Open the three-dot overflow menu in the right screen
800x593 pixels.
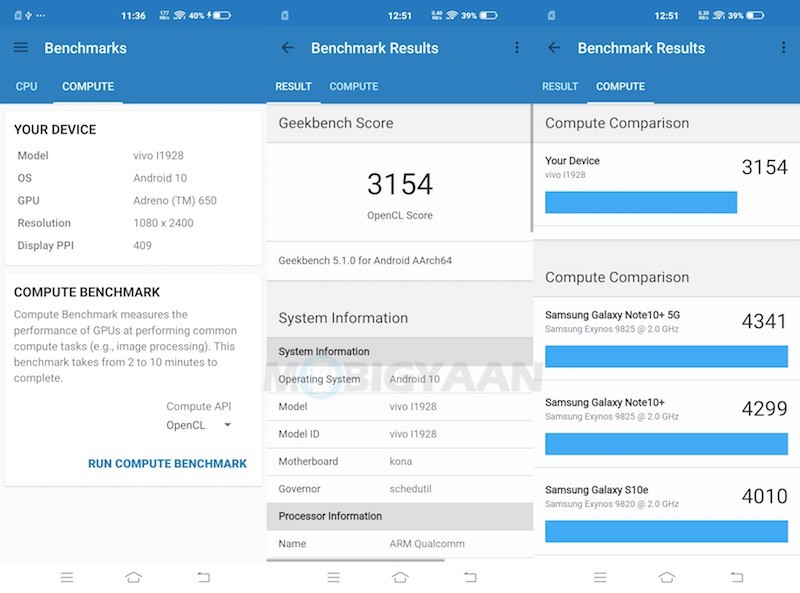tap(783, 47)
